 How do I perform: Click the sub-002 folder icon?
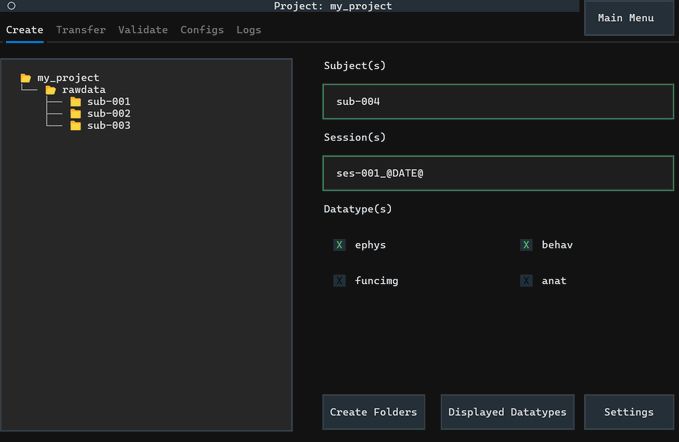[75, 113]
